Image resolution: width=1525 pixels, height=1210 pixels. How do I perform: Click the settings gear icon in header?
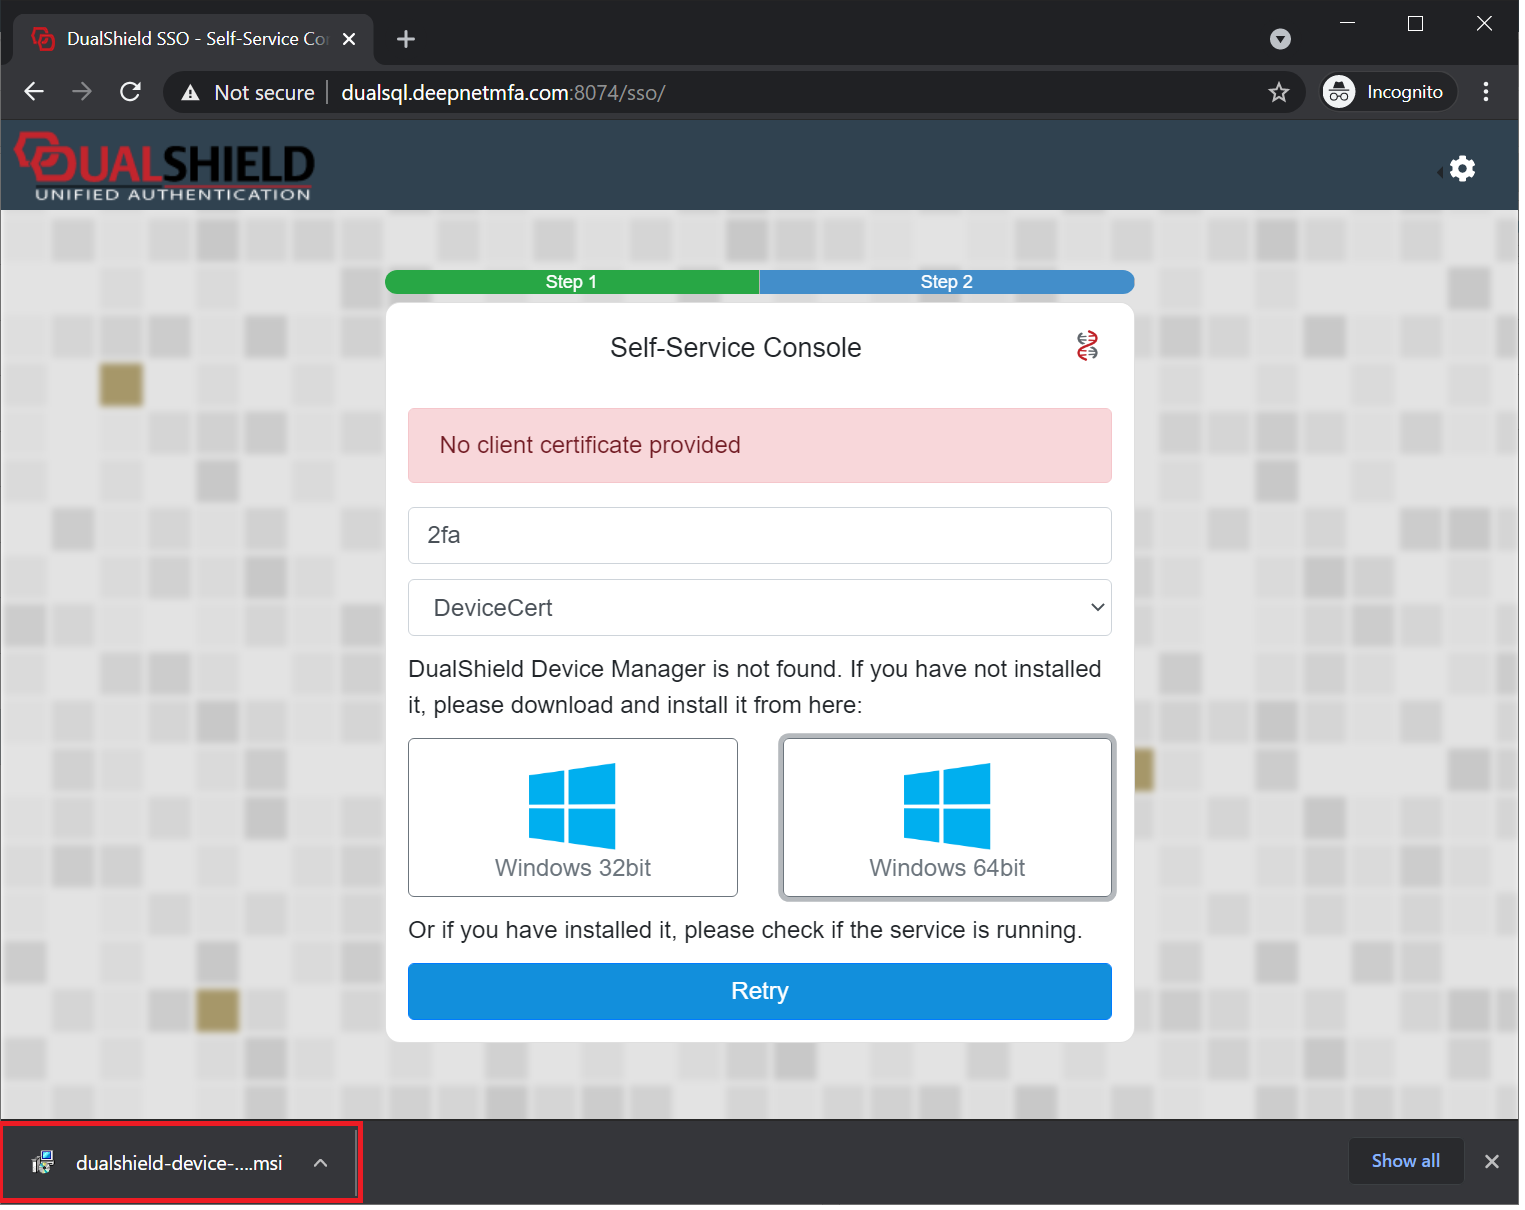[1462, 169]
